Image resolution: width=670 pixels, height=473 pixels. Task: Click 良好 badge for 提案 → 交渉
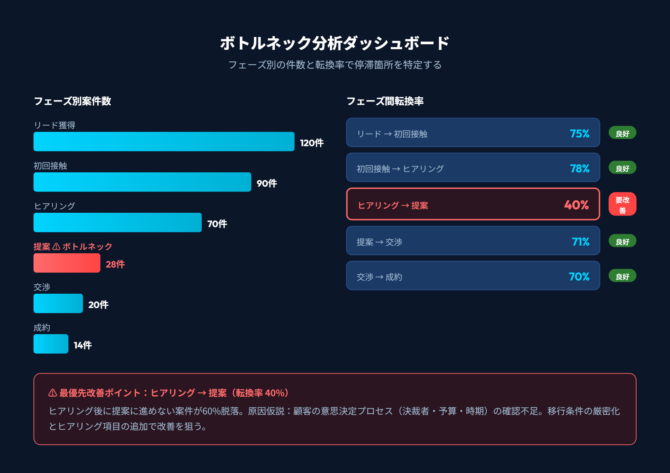click(x=622, y=241)
